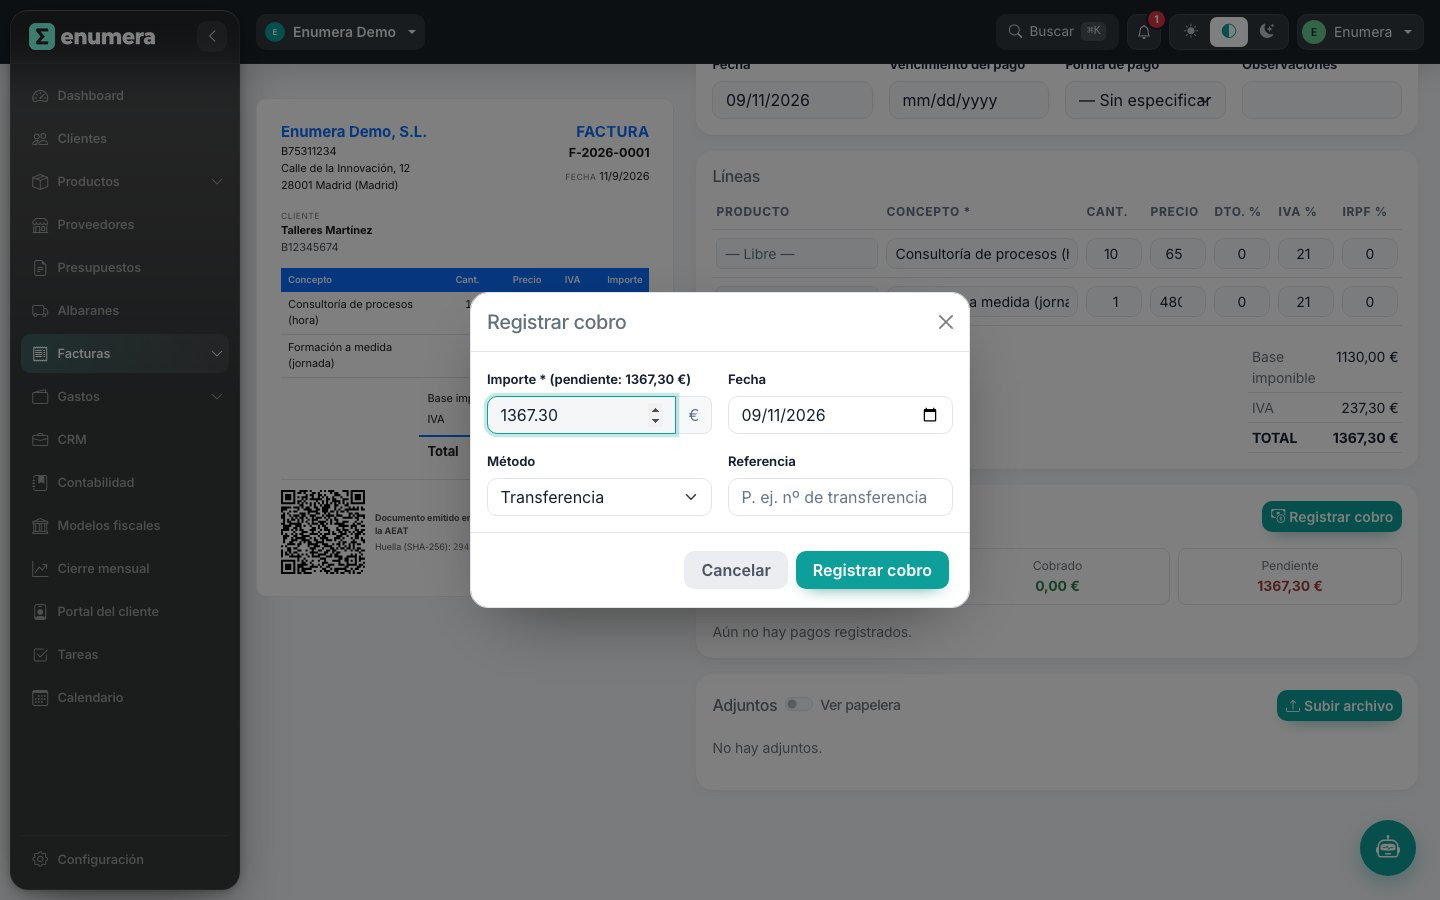This screenshot has height=900, width=1440.
Task: Click Cancelar in the dialog
Action: click(x=736, y=570)
